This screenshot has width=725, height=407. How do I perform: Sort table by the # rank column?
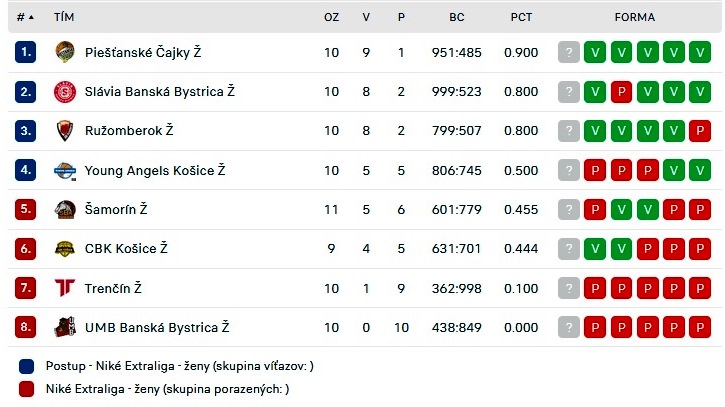pyautogui.click(x=25, y=17)
